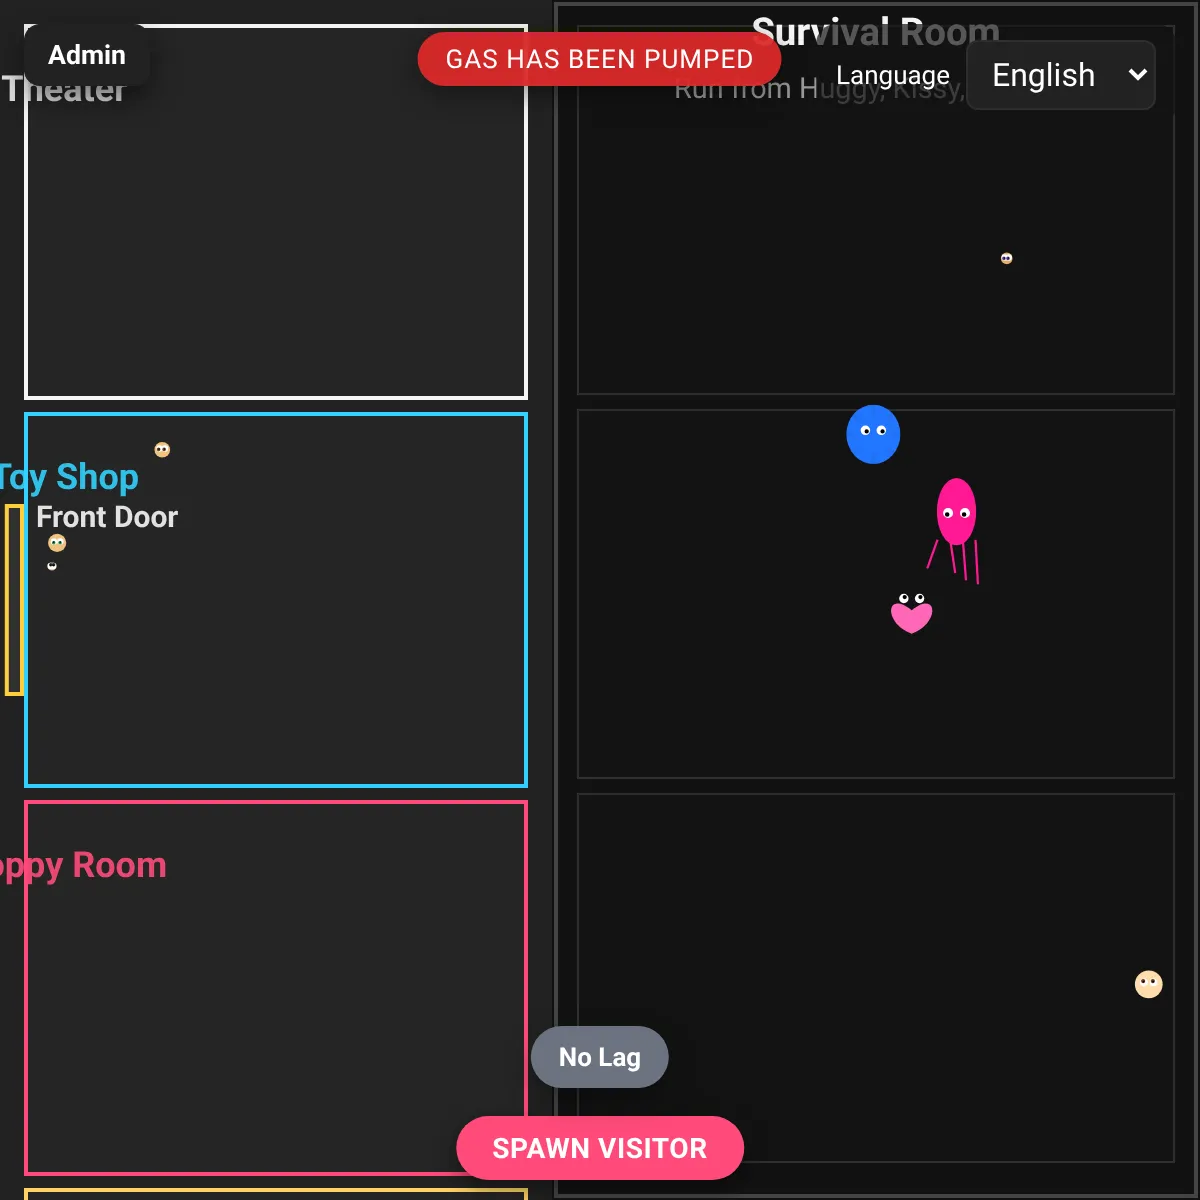Click the yellow front door outline

point(14,600)
